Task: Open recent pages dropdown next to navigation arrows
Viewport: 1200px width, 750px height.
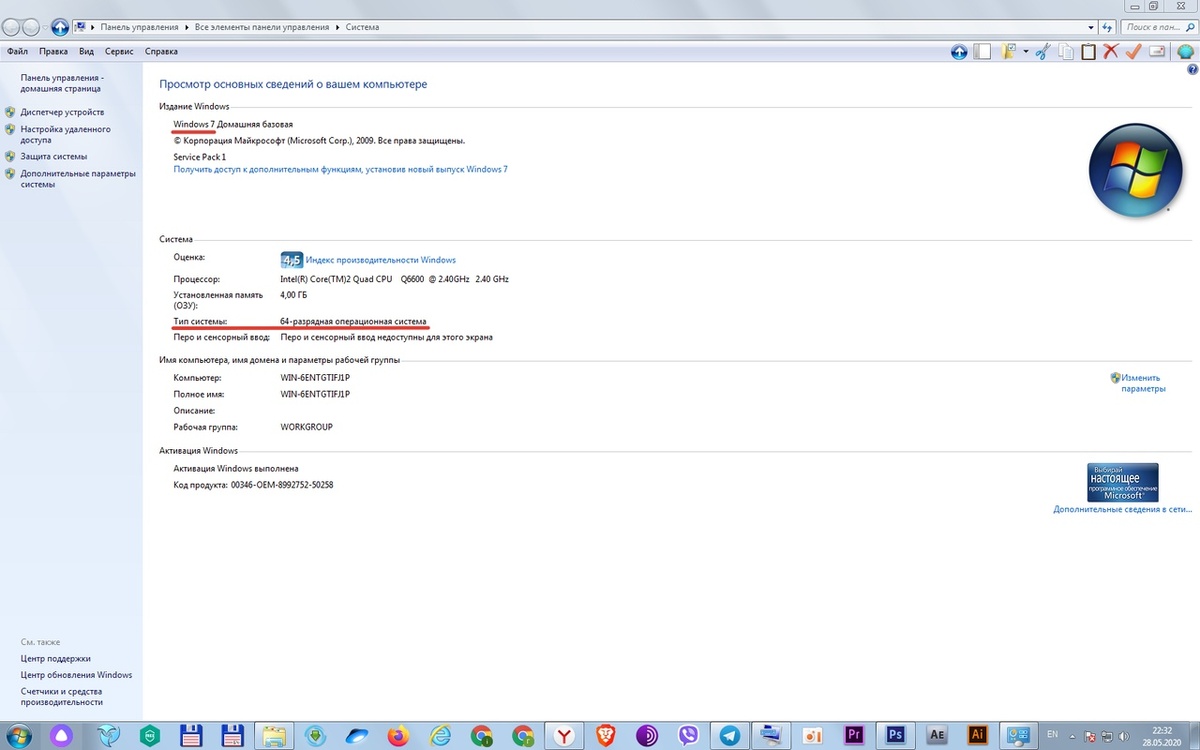Action: tap(46, 28)
